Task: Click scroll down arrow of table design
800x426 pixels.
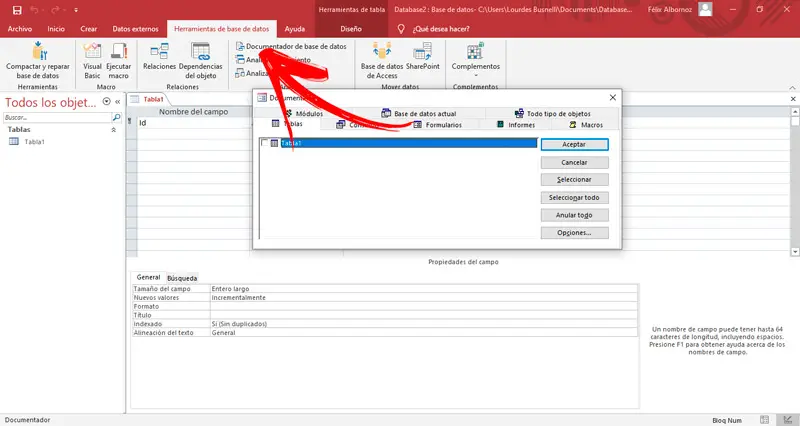Action: [795, 252]
